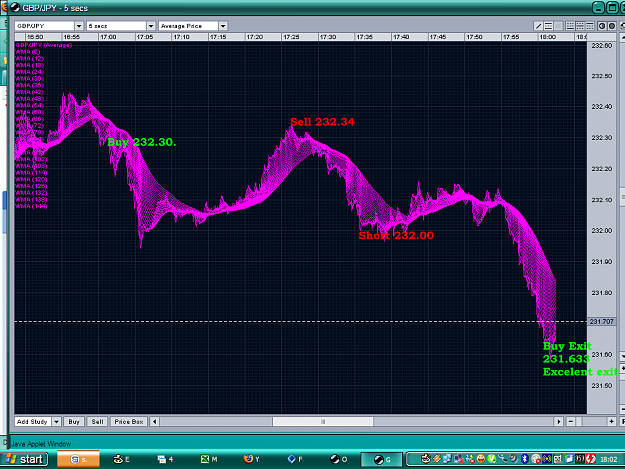Viewport: 625px width, 469px height.
Task: Click the Bluetooth system tray icon
Action: click(x=525, y=459)
